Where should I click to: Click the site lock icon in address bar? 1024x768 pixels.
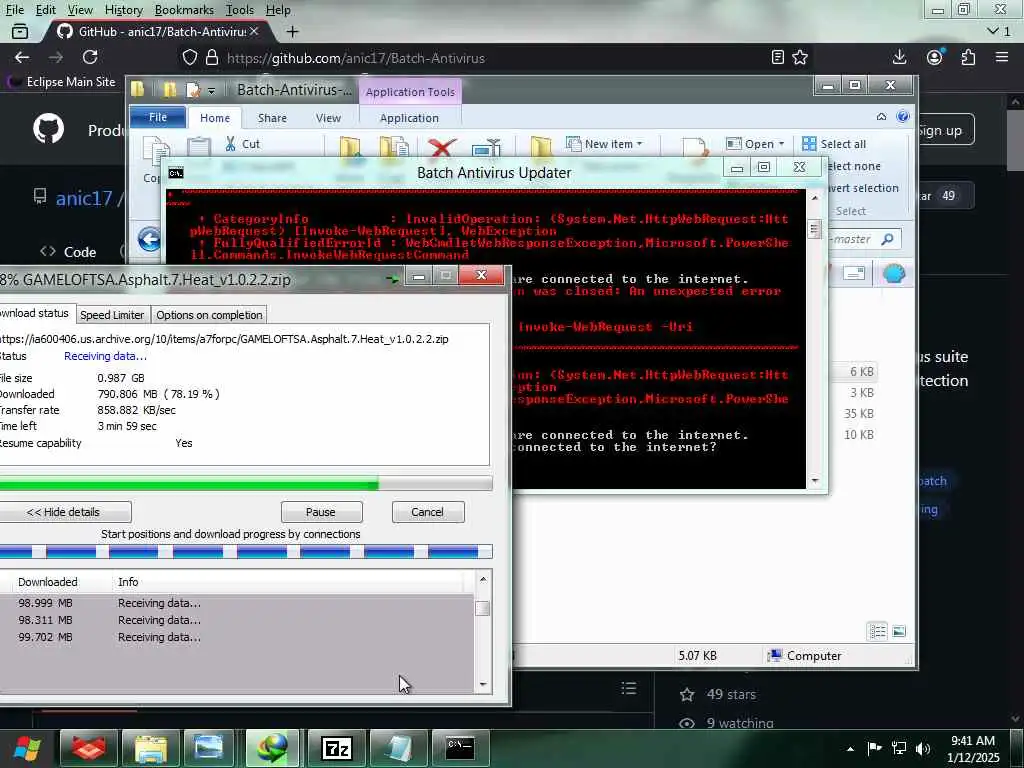click(212, 58)
